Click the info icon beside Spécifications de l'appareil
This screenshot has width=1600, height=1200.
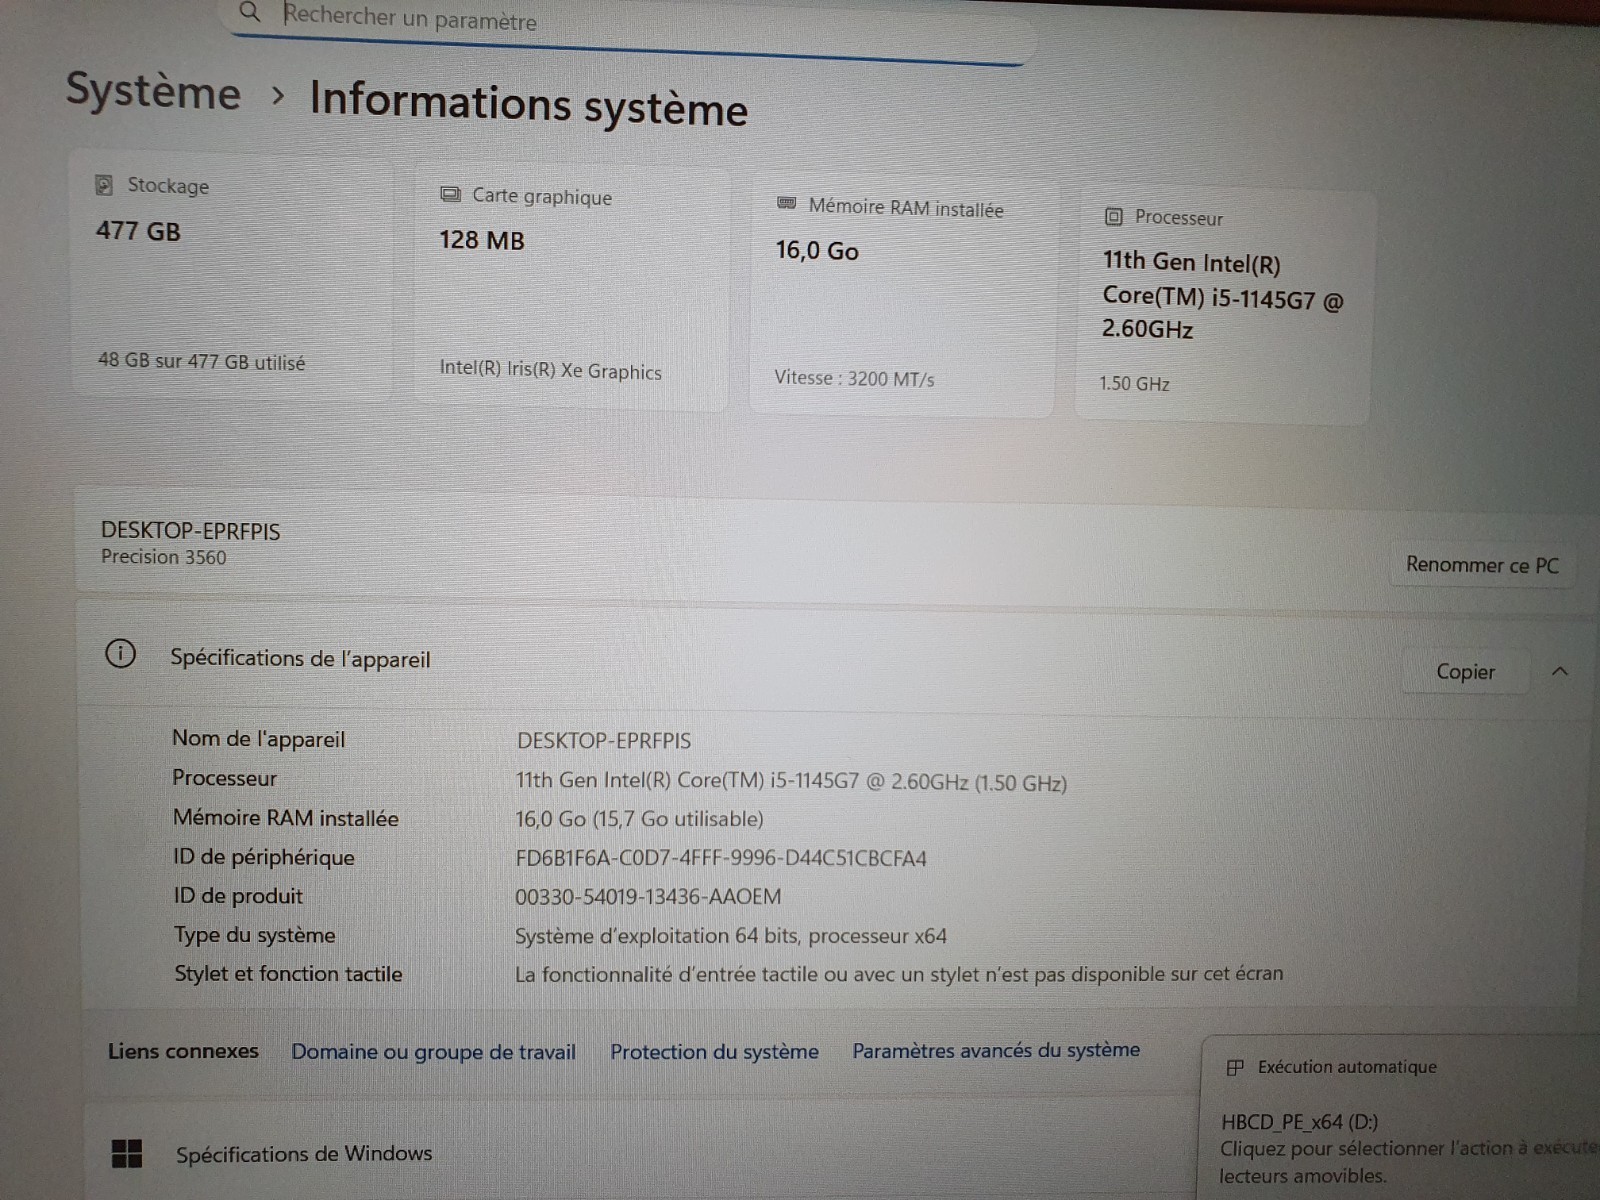120,654
